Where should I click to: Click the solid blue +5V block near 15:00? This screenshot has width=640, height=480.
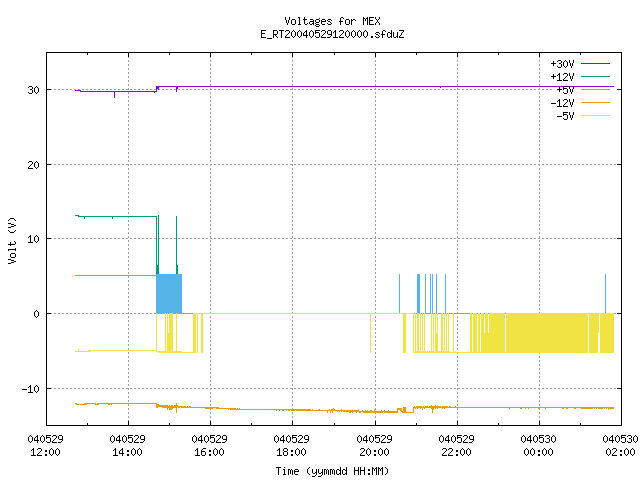click(169, 294)
